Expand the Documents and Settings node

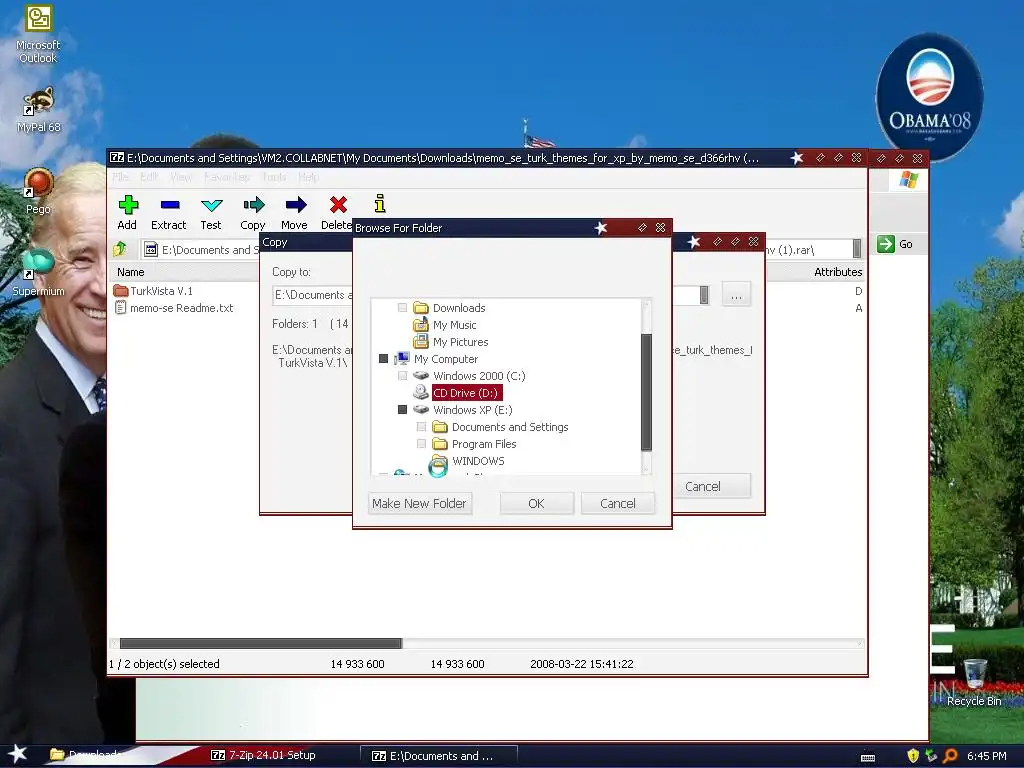click(421, 426)
